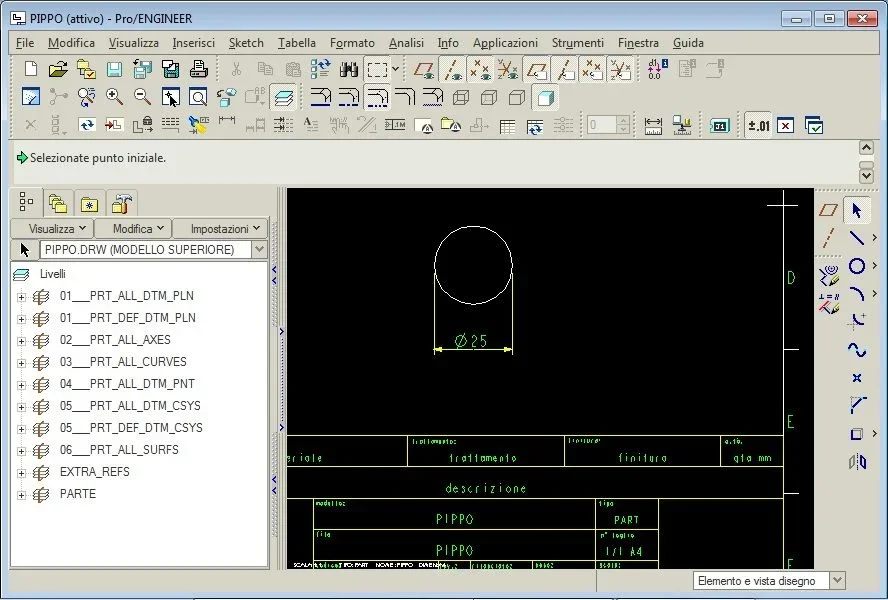This screenshot has width=888, height=600.
Task: Expand the EXTRA_REFS layer node
Action: [22, 474]
